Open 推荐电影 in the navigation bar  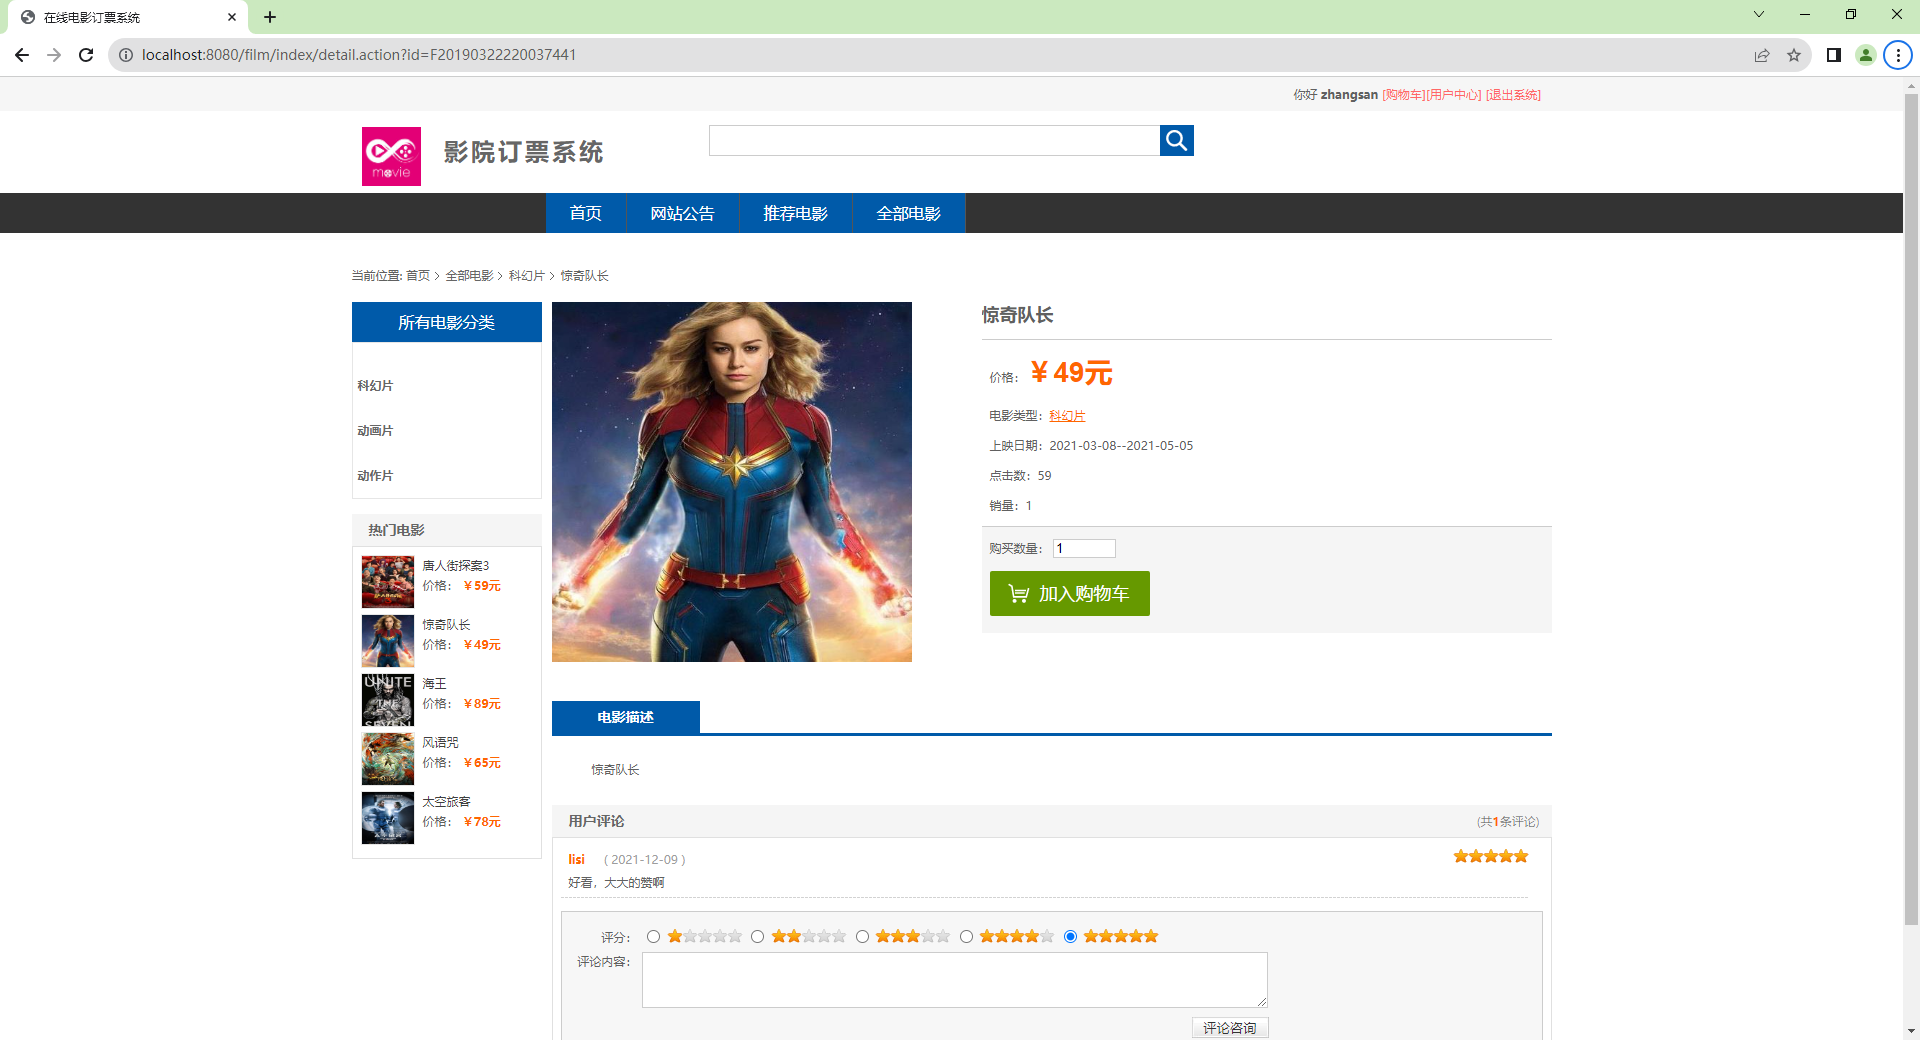[x=796, y=213]
